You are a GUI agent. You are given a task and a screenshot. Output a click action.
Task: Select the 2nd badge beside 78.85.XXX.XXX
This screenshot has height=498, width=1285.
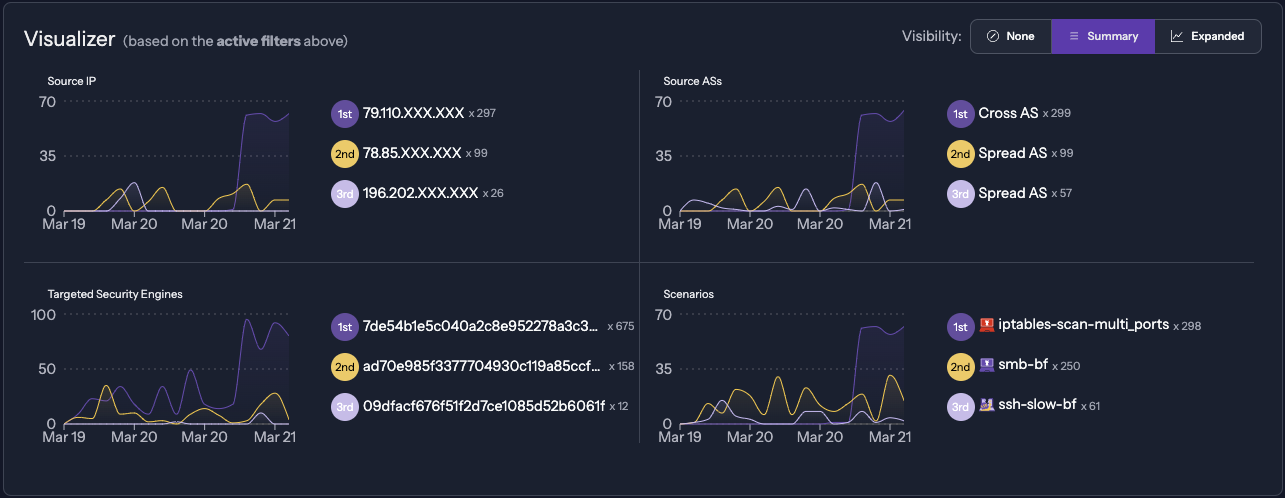[344, 154]
